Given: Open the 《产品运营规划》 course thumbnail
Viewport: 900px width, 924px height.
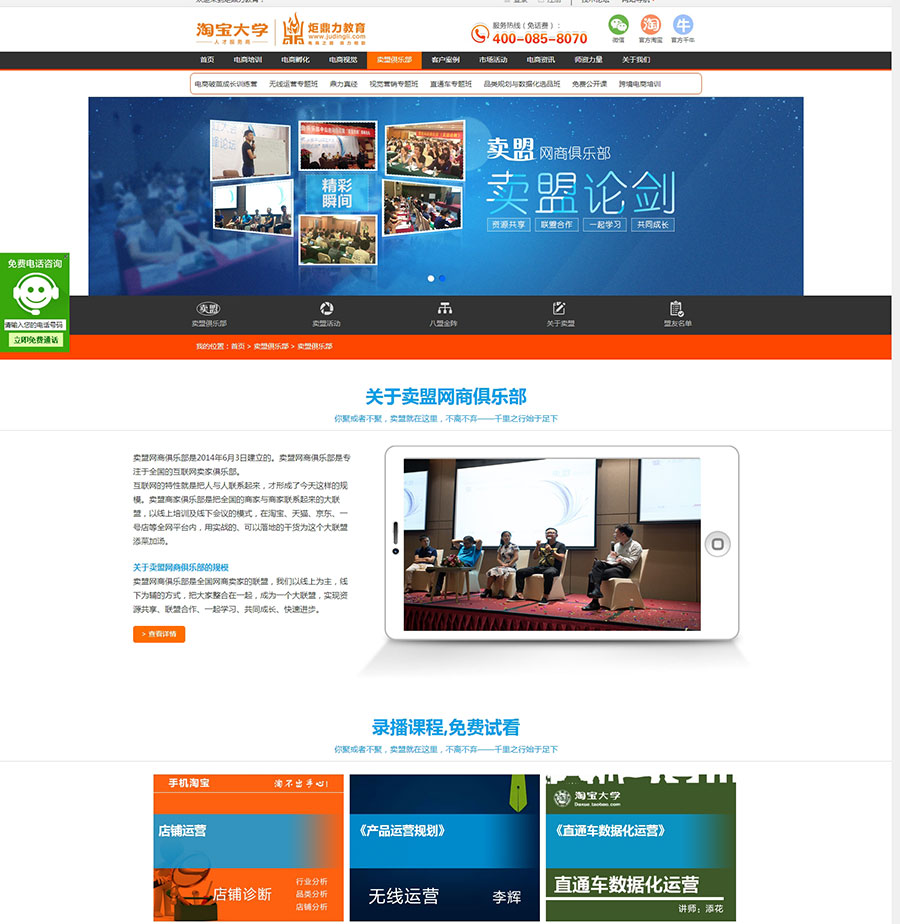Looking at the screenshot, I should click(x=444, y=847).
